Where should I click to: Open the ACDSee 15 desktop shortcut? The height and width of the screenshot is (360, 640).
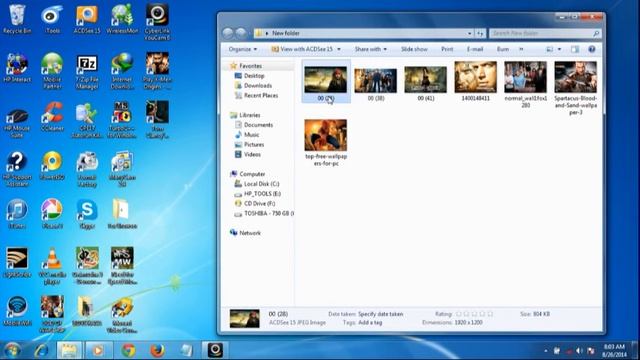(x=87, y=19)
